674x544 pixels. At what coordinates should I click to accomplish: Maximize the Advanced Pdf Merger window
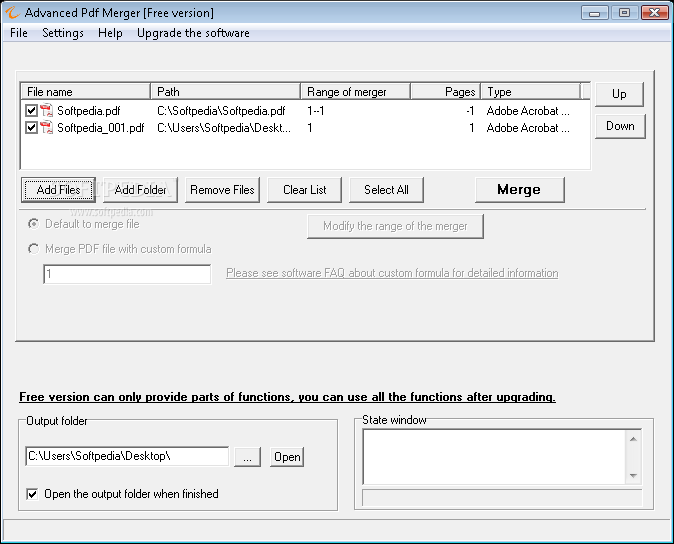[x=625, y=13]
